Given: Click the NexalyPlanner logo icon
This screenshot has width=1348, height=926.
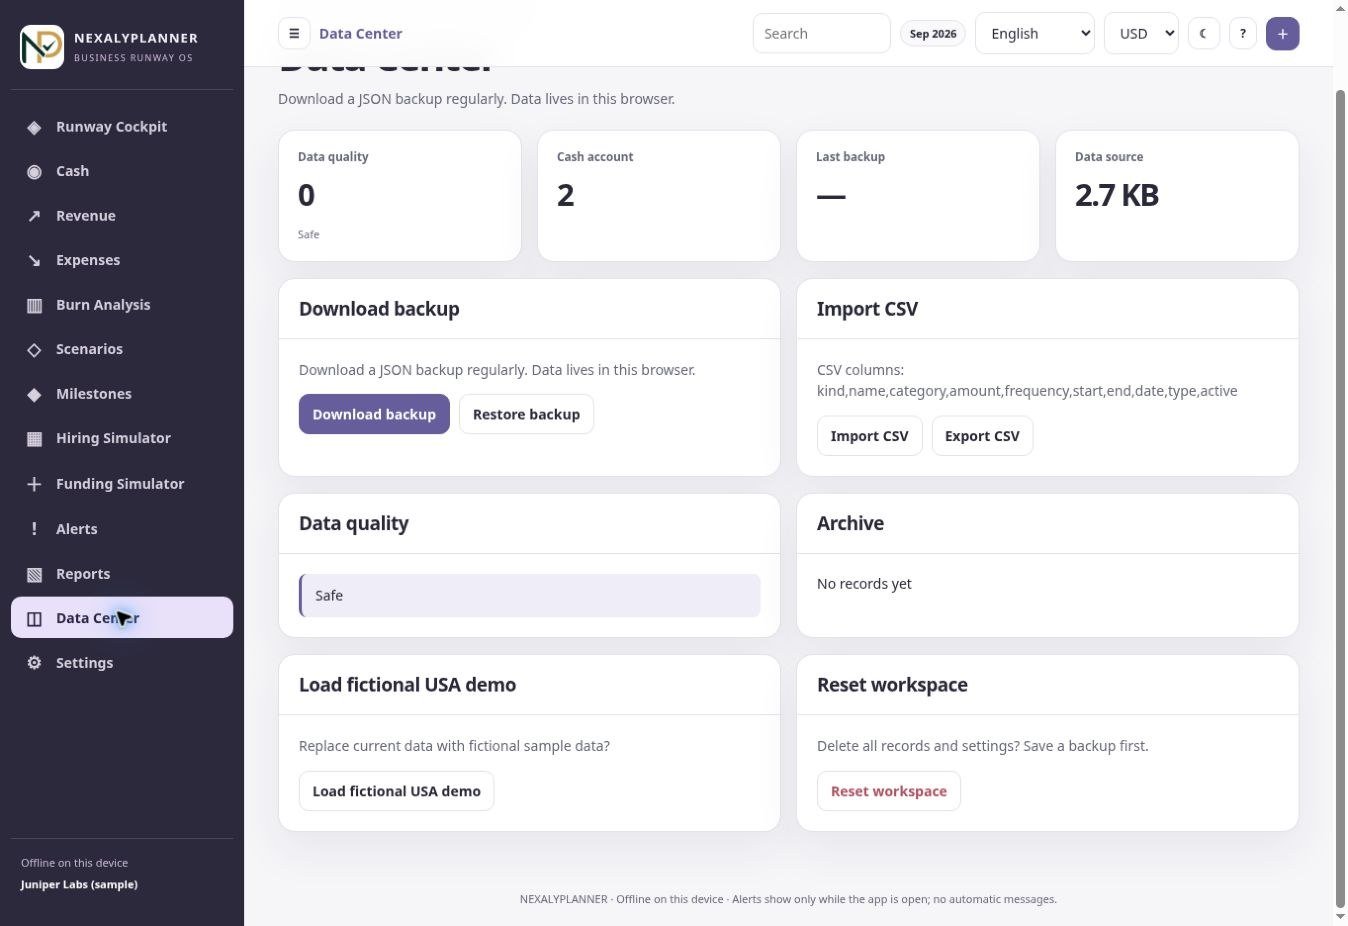Looking at the screenshot, I should pyautogui.click(x=42, y=47).
